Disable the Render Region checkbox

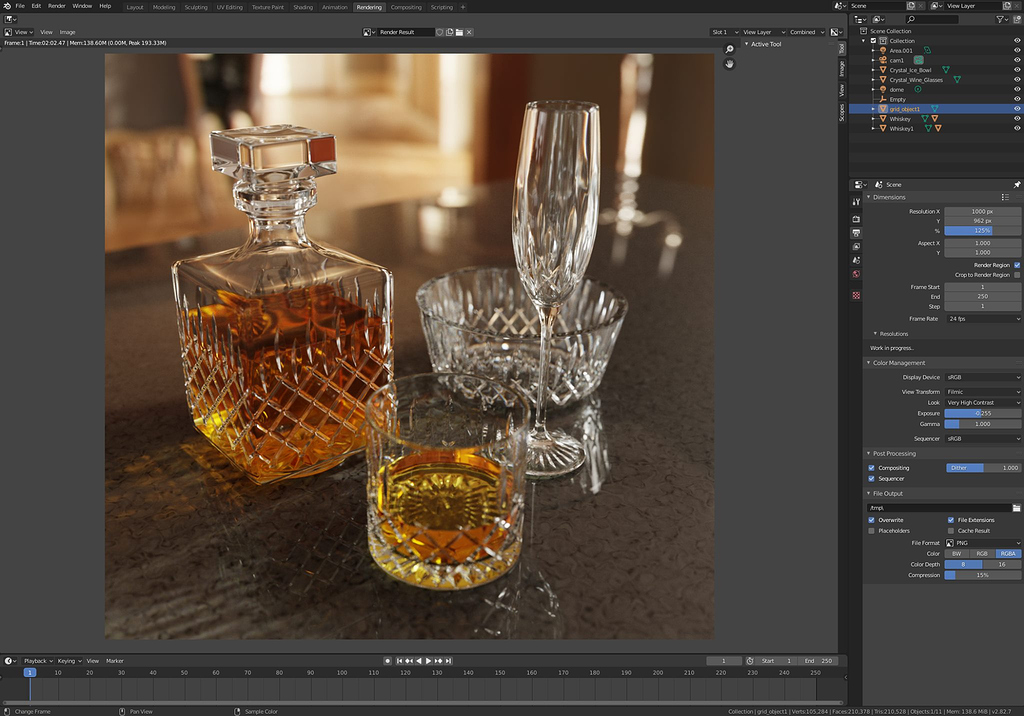point(1017,265)
